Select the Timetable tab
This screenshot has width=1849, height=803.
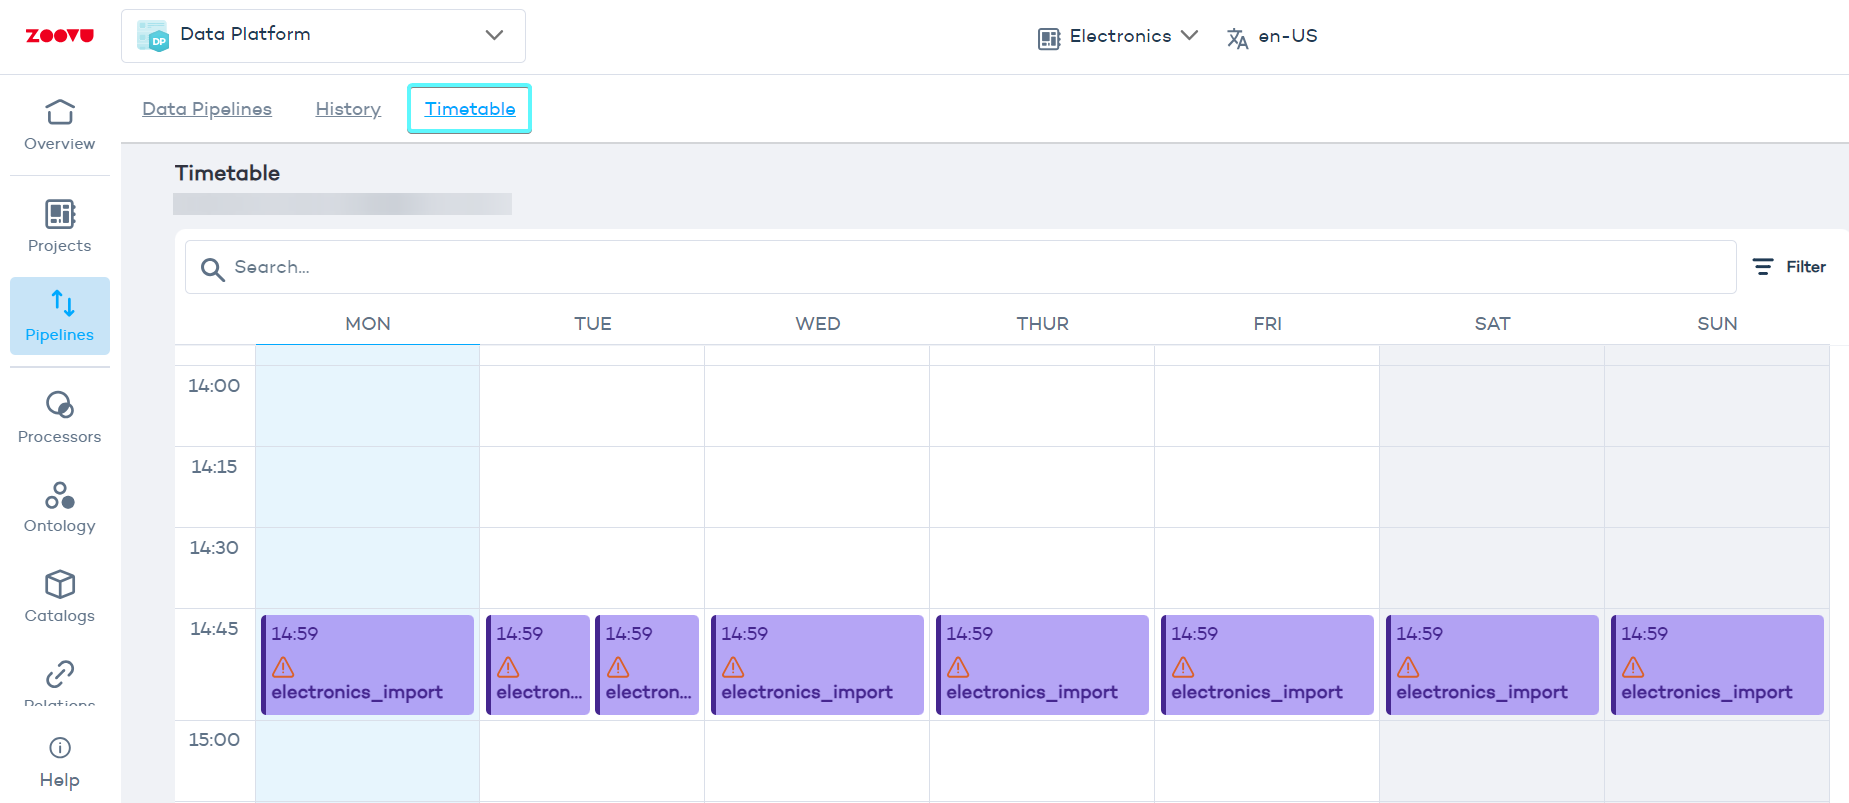coord(470,109)
